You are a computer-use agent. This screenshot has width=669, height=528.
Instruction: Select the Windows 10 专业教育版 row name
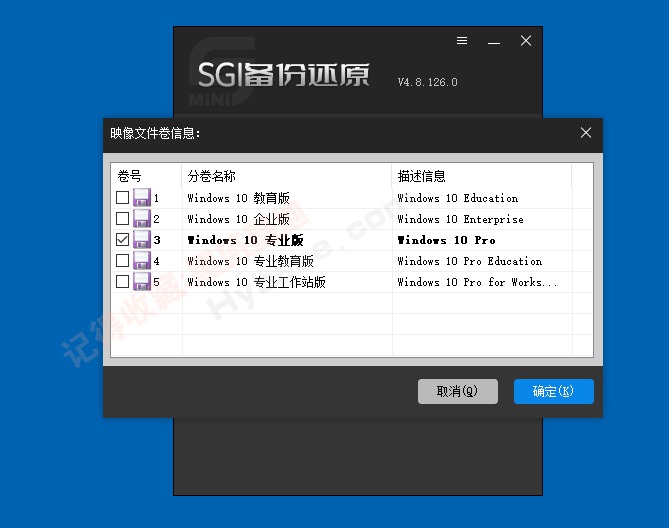pyautogui.click(x=250, y=261)
